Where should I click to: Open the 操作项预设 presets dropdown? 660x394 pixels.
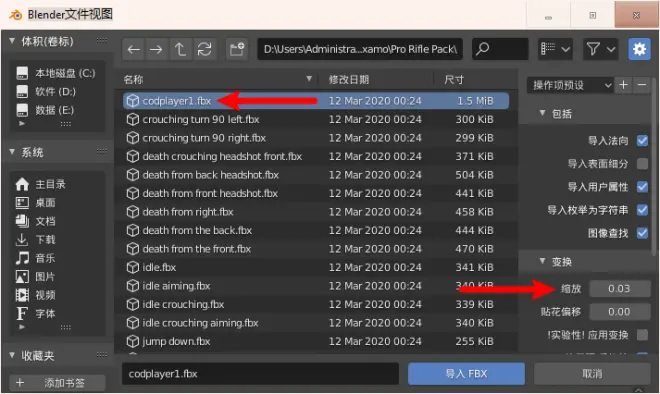point(570,85)
